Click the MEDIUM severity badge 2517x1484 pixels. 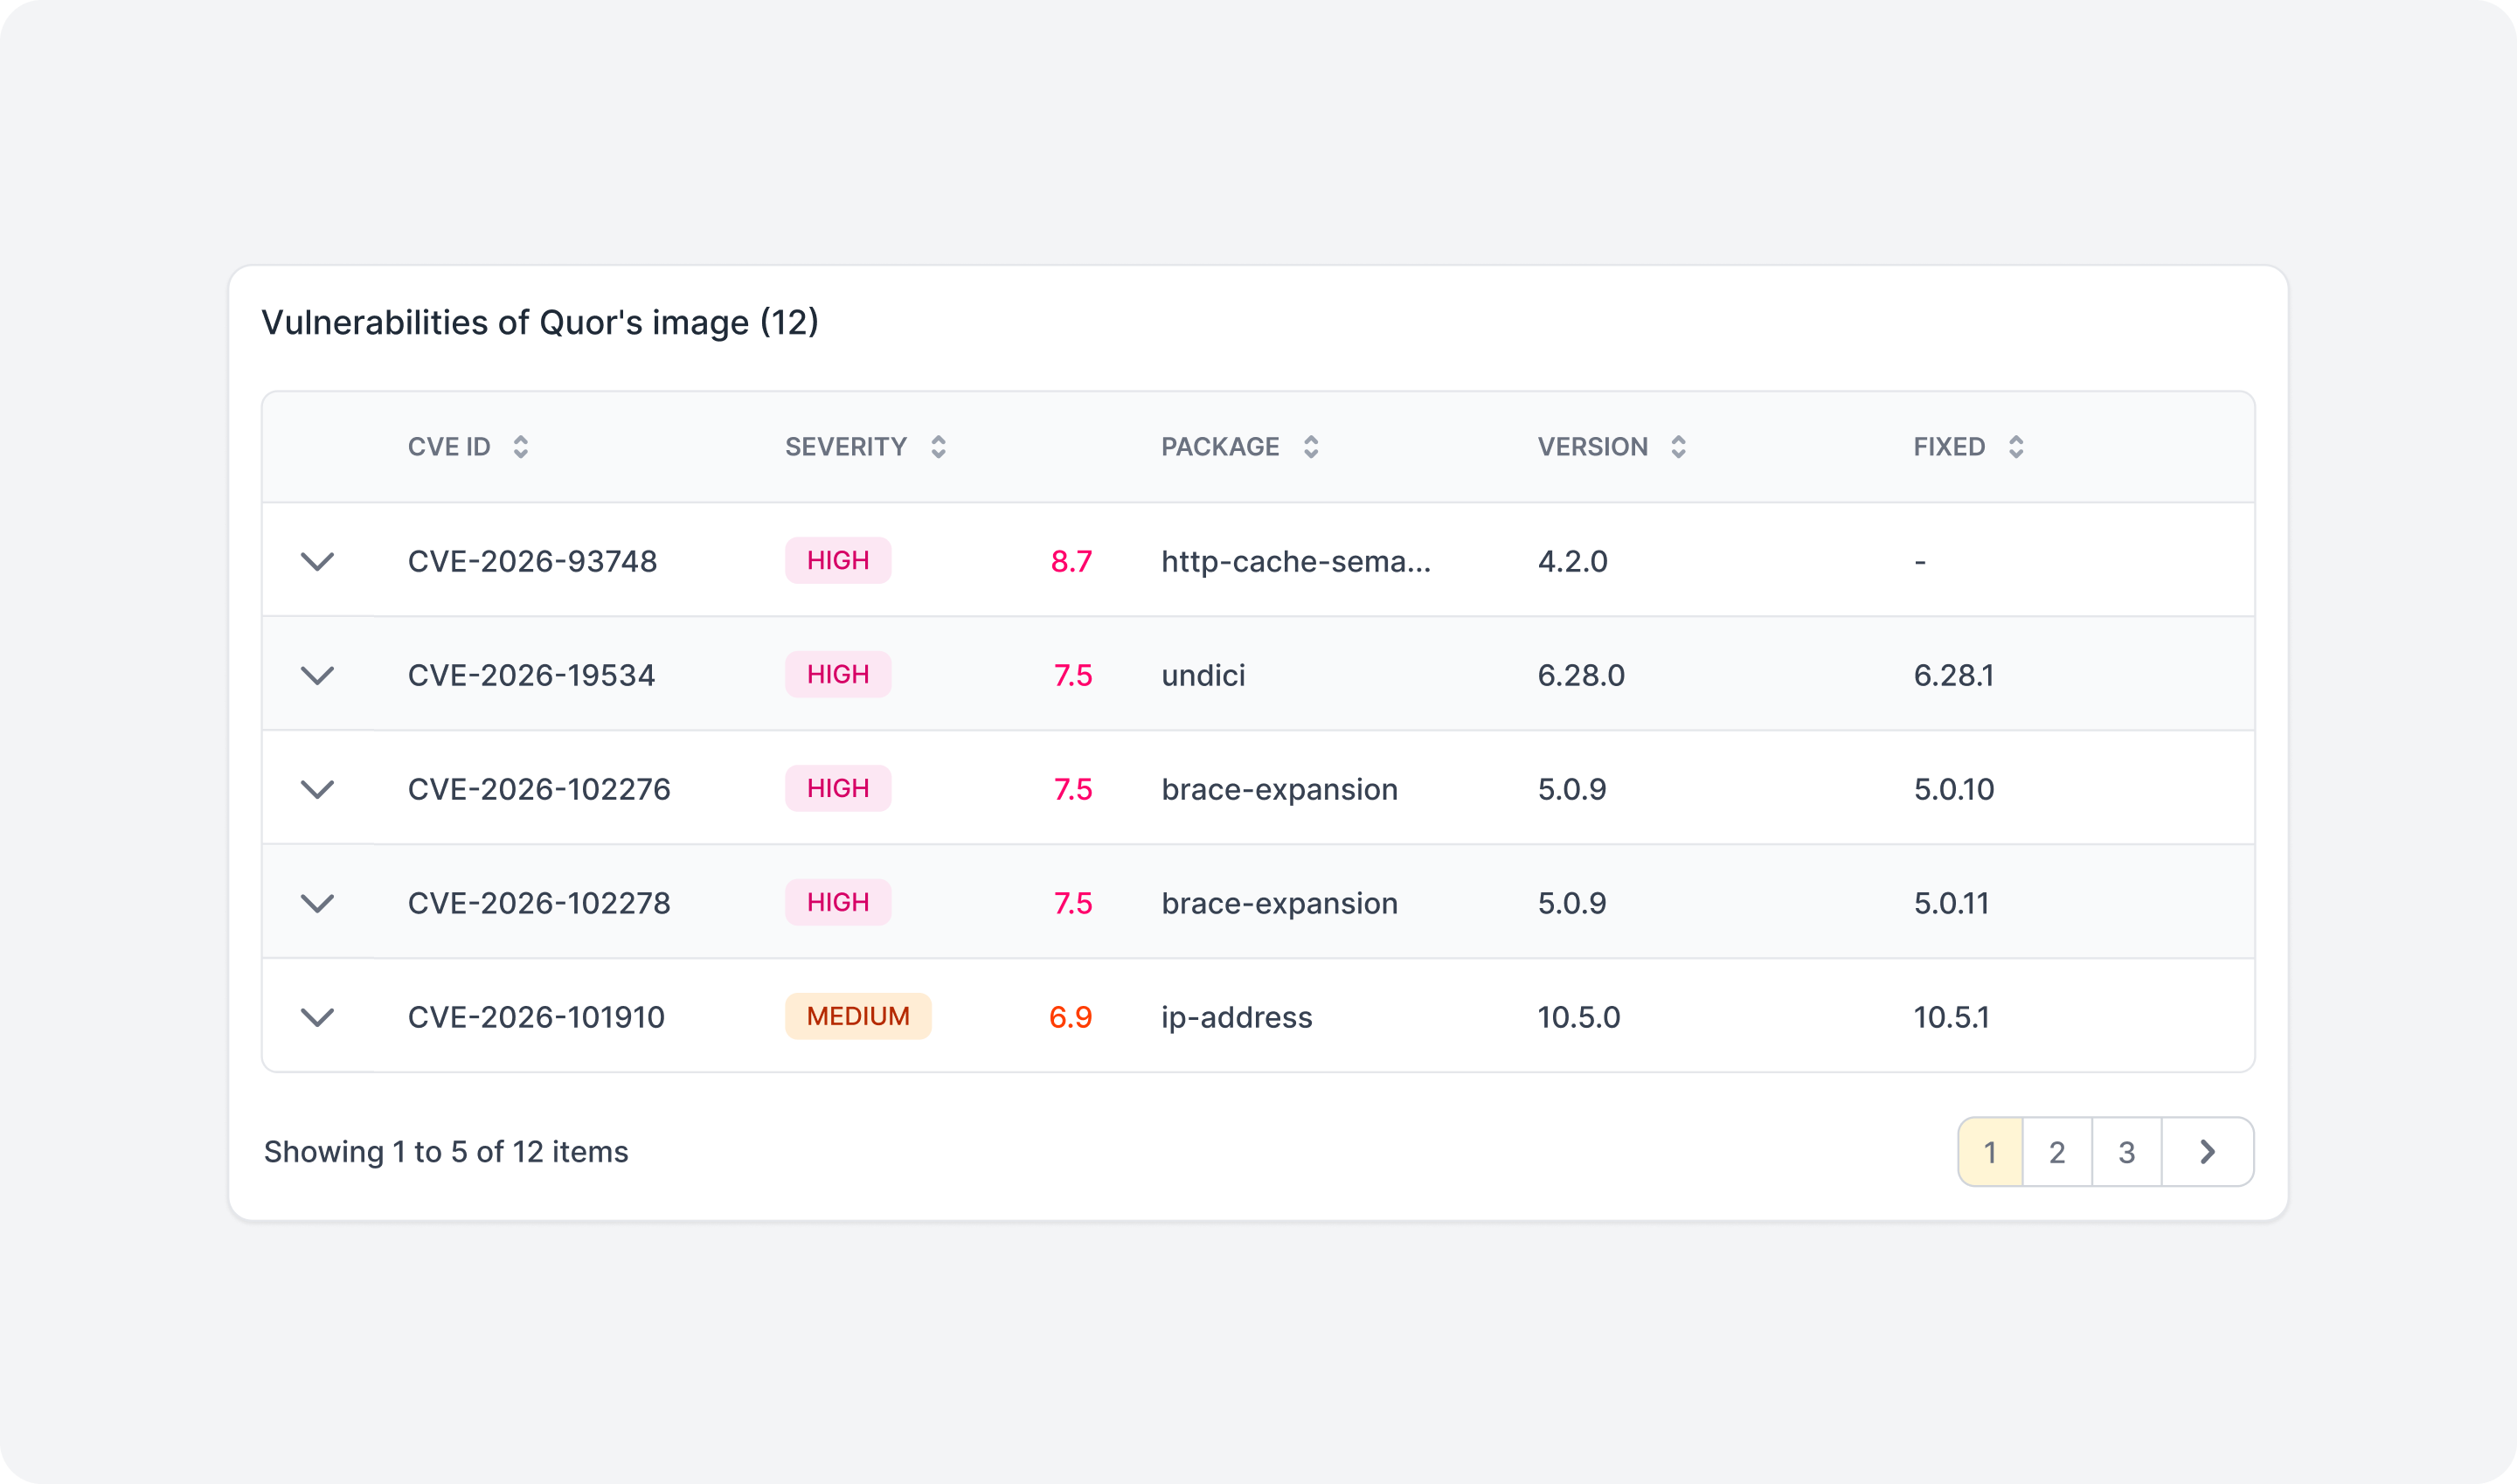858,1017
